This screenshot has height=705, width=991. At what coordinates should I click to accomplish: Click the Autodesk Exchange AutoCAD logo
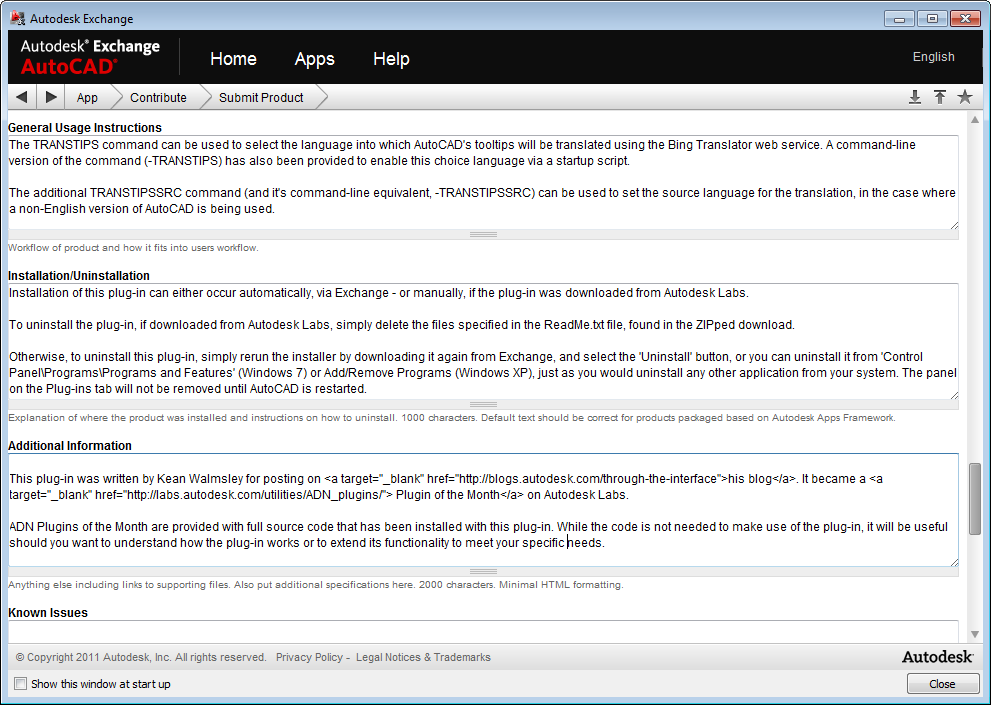[x=90, y=56]
